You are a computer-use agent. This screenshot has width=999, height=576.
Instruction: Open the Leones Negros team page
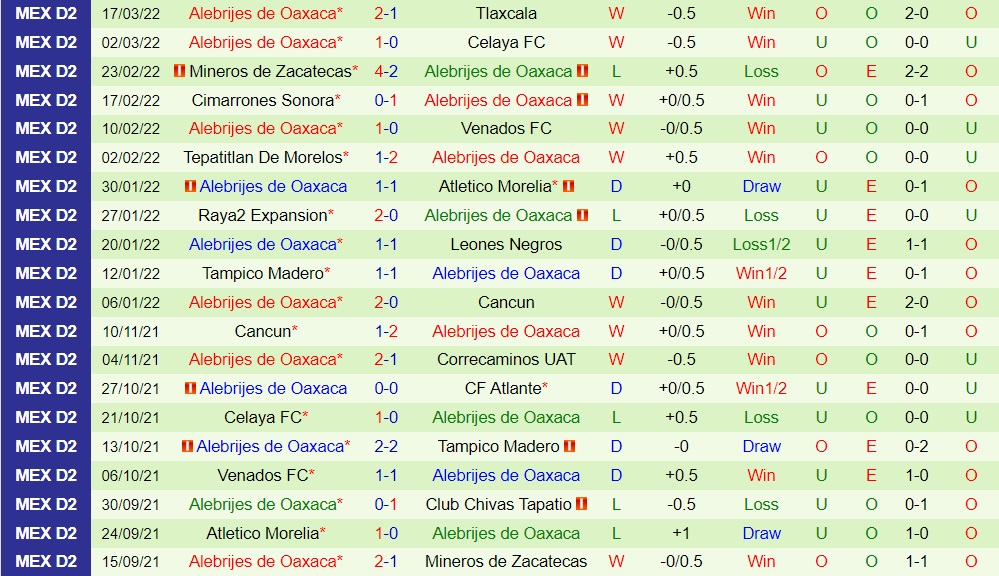(x=506, y=245)
